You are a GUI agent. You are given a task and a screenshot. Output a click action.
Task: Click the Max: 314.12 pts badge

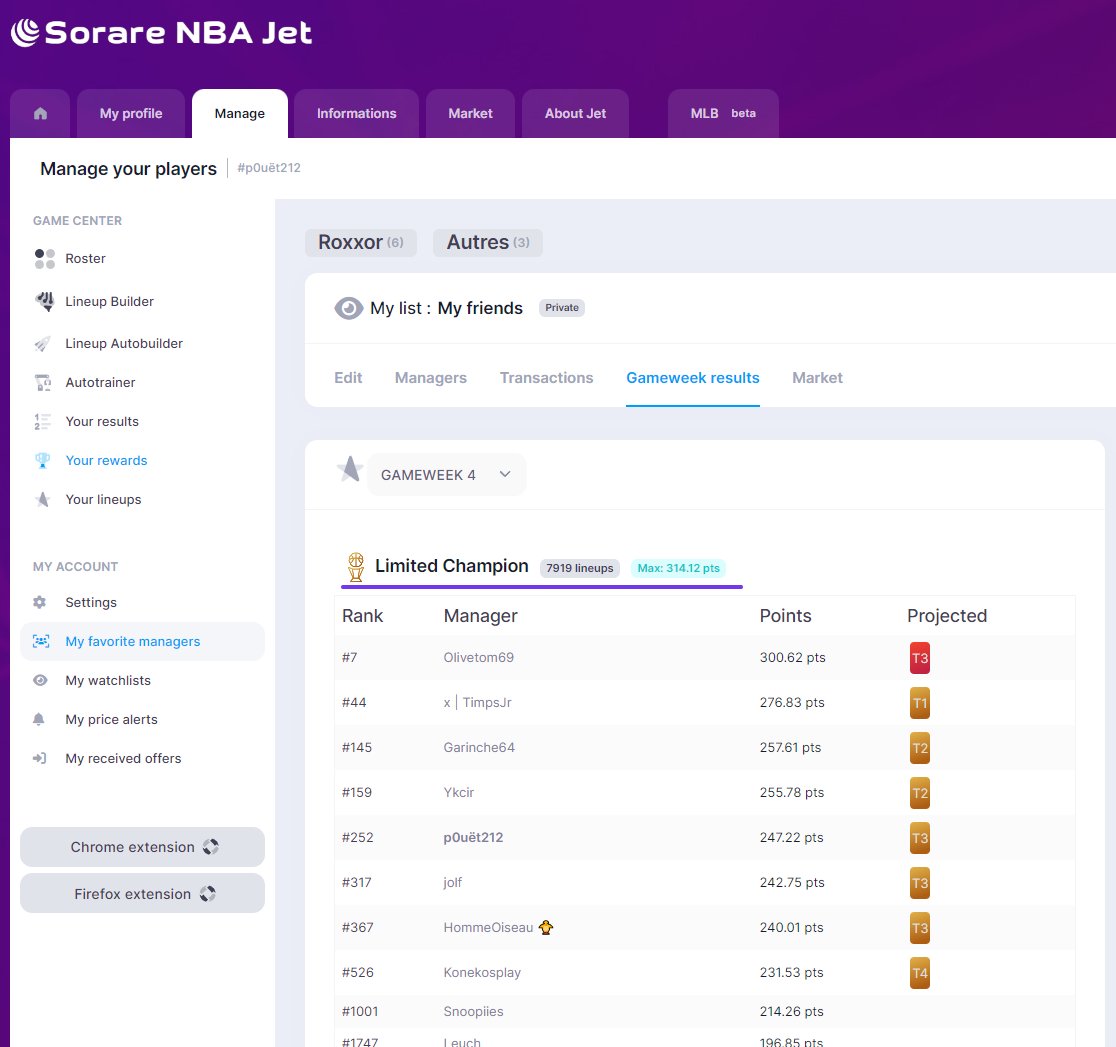click(678, 568)
